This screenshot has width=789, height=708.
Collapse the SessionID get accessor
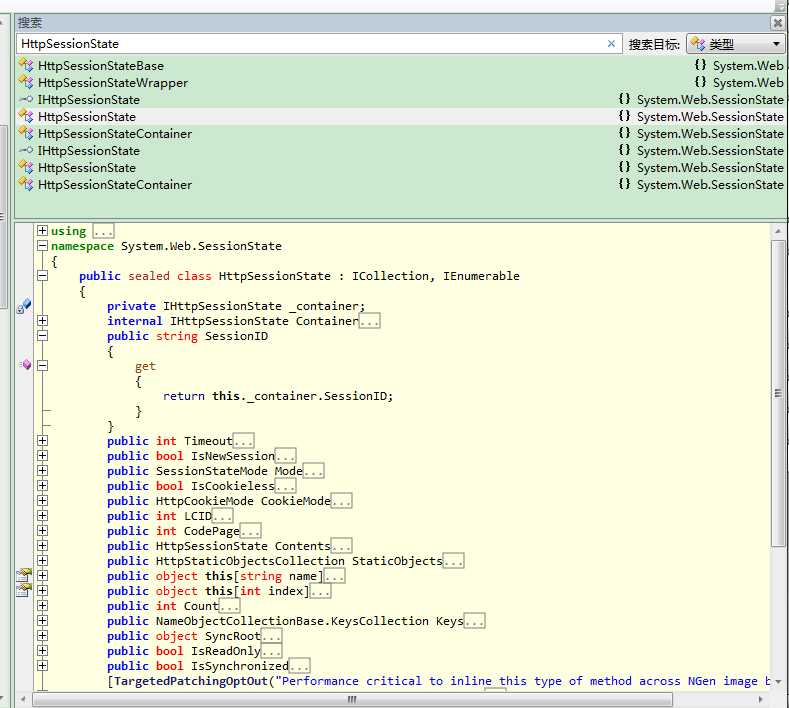coord(42,366)
